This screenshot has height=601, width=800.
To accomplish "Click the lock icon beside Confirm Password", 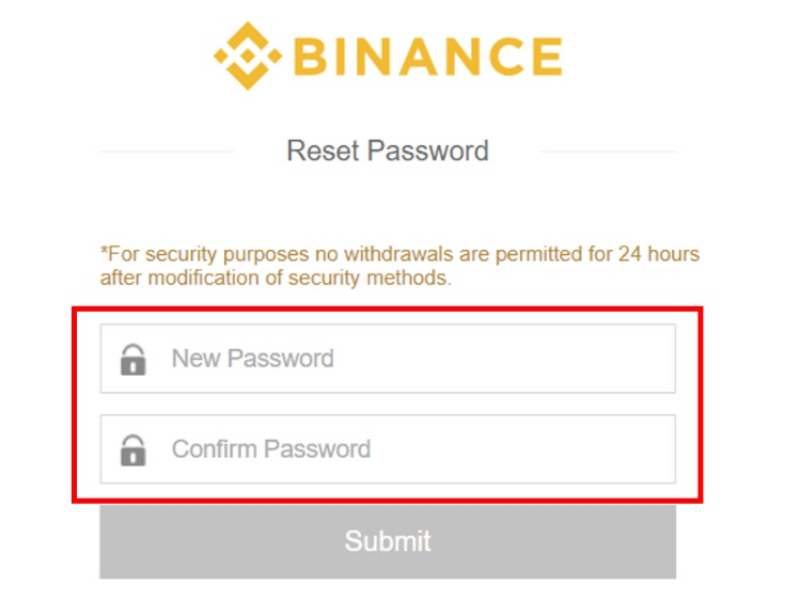I will pos(133,450).
